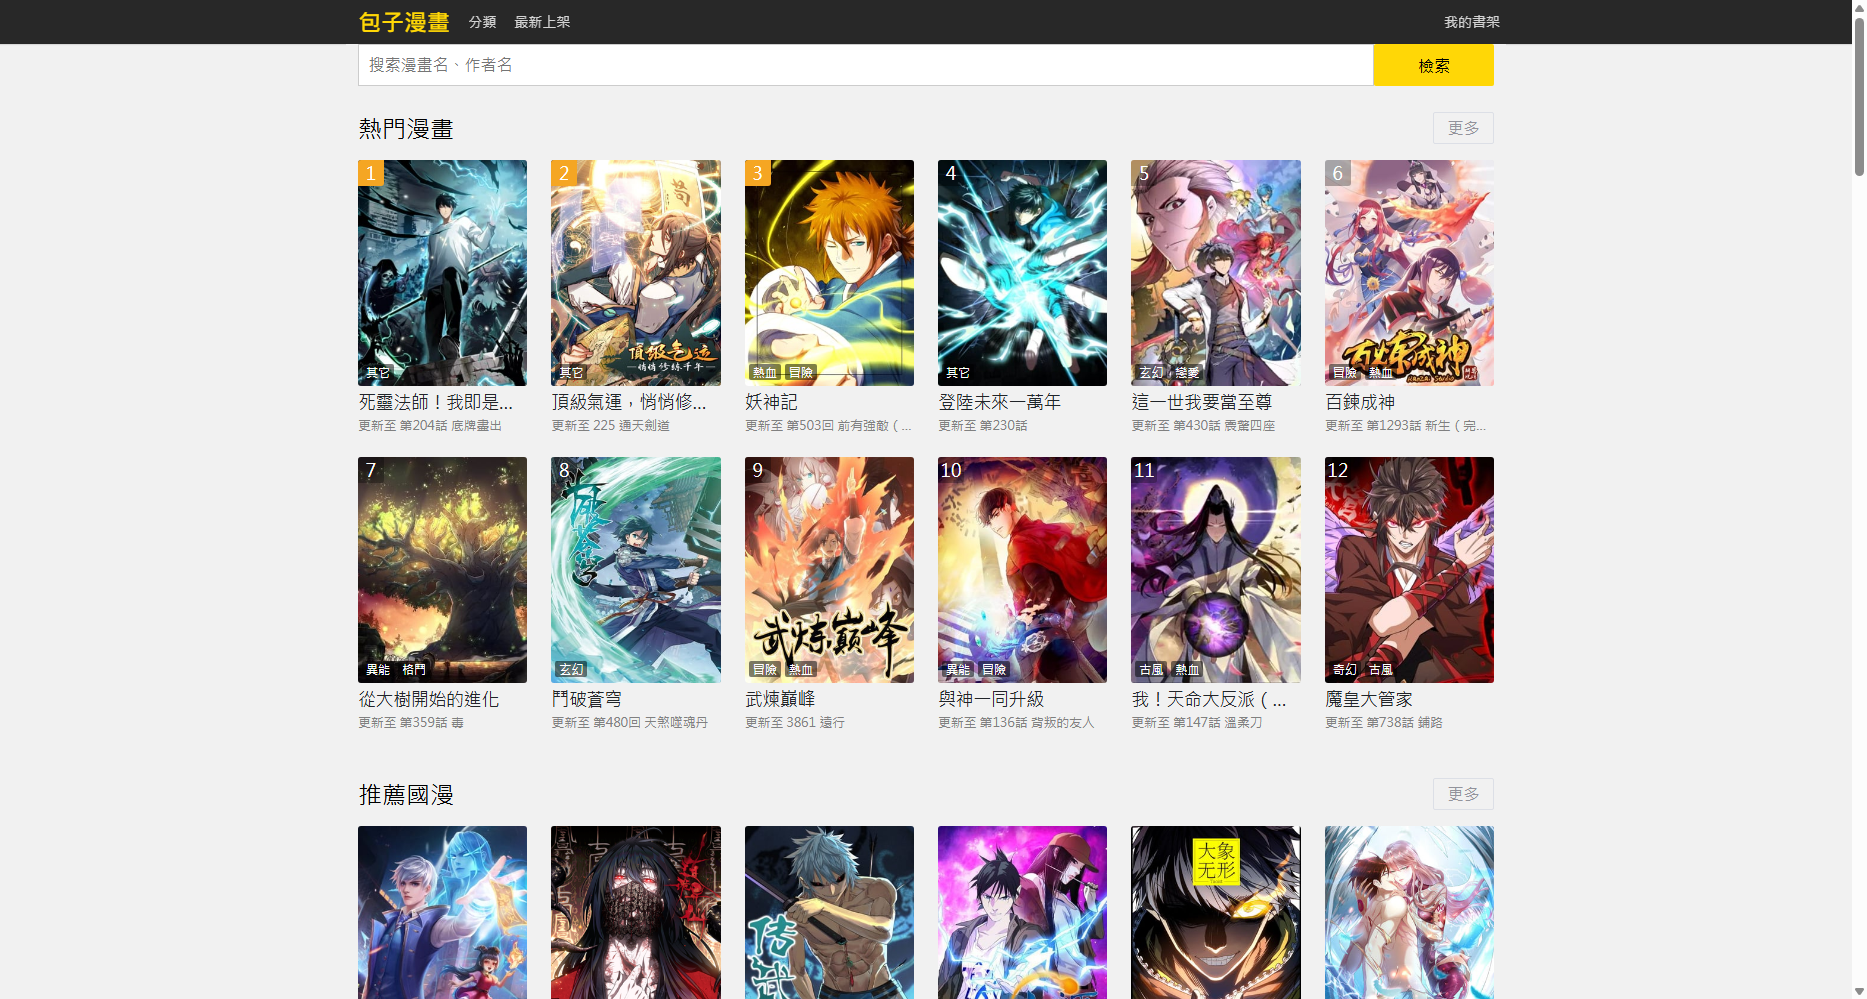Image resolution: width=1867 pixels, height=999 pixels.
Task: Click the 其它 tag on 死靈法師 cover
Action: pos(378,372)
